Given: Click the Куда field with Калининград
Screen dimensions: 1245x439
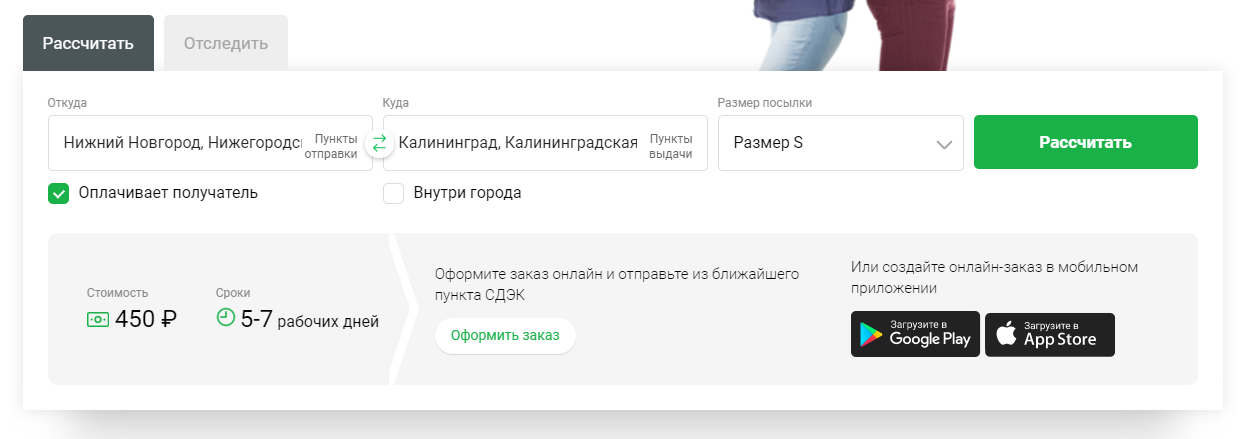Looking at the screenshot, I should coord(517,143).
